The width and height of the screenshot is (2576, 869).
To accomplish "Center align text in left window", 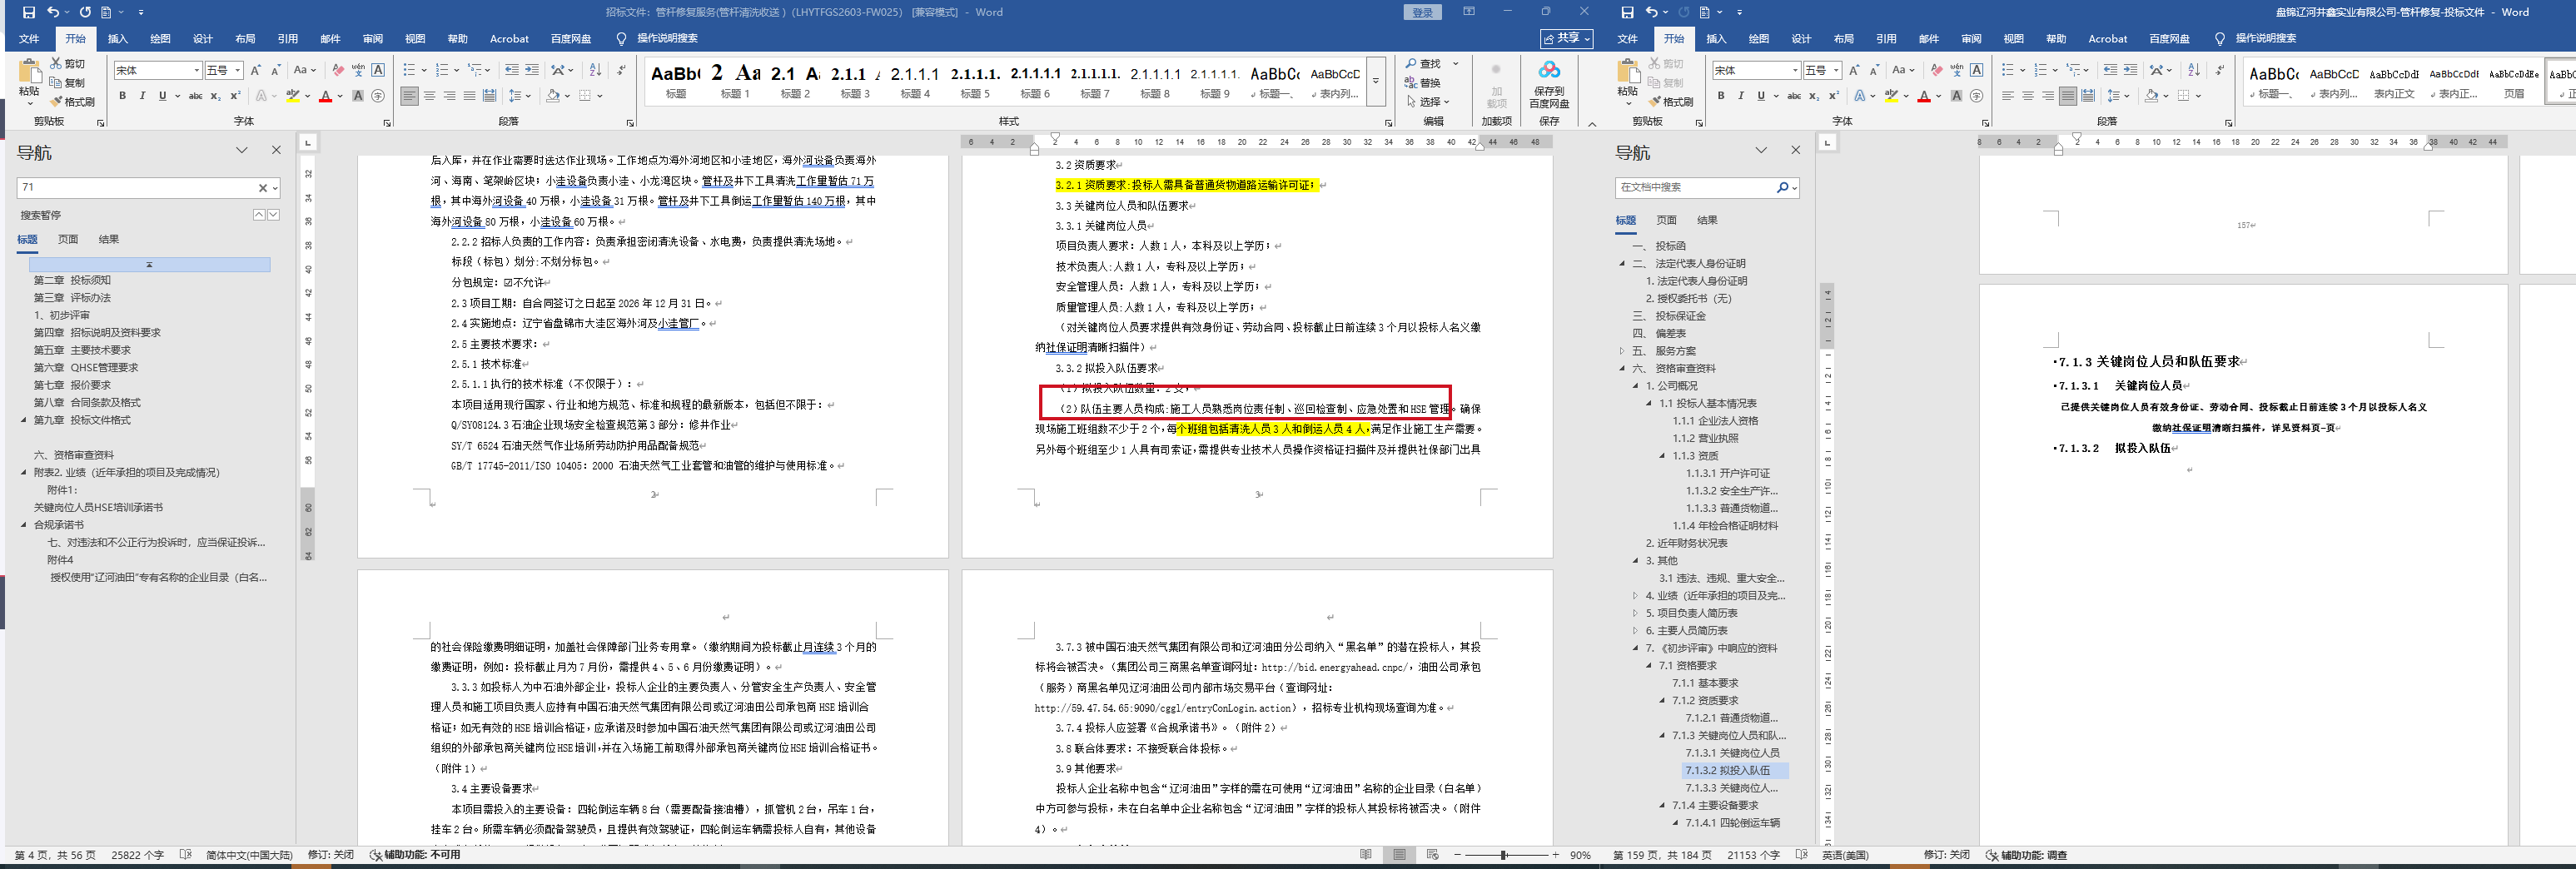I will (x=430, y=96).
